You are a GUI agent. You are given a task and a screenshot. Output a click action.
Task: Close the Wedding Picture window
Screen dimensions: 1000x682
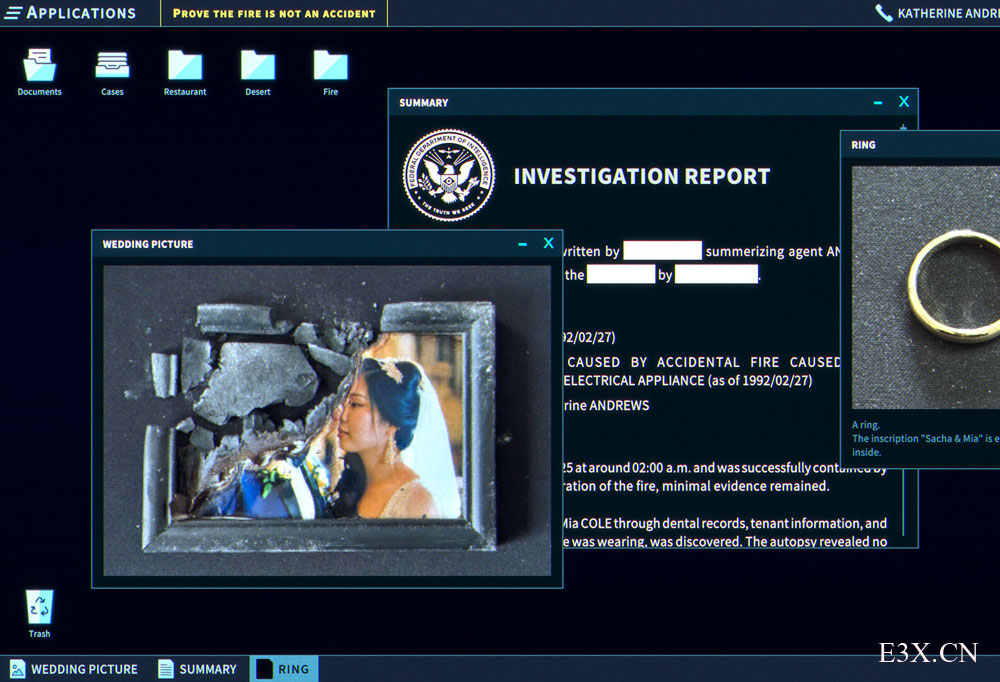tap(548, 243)
